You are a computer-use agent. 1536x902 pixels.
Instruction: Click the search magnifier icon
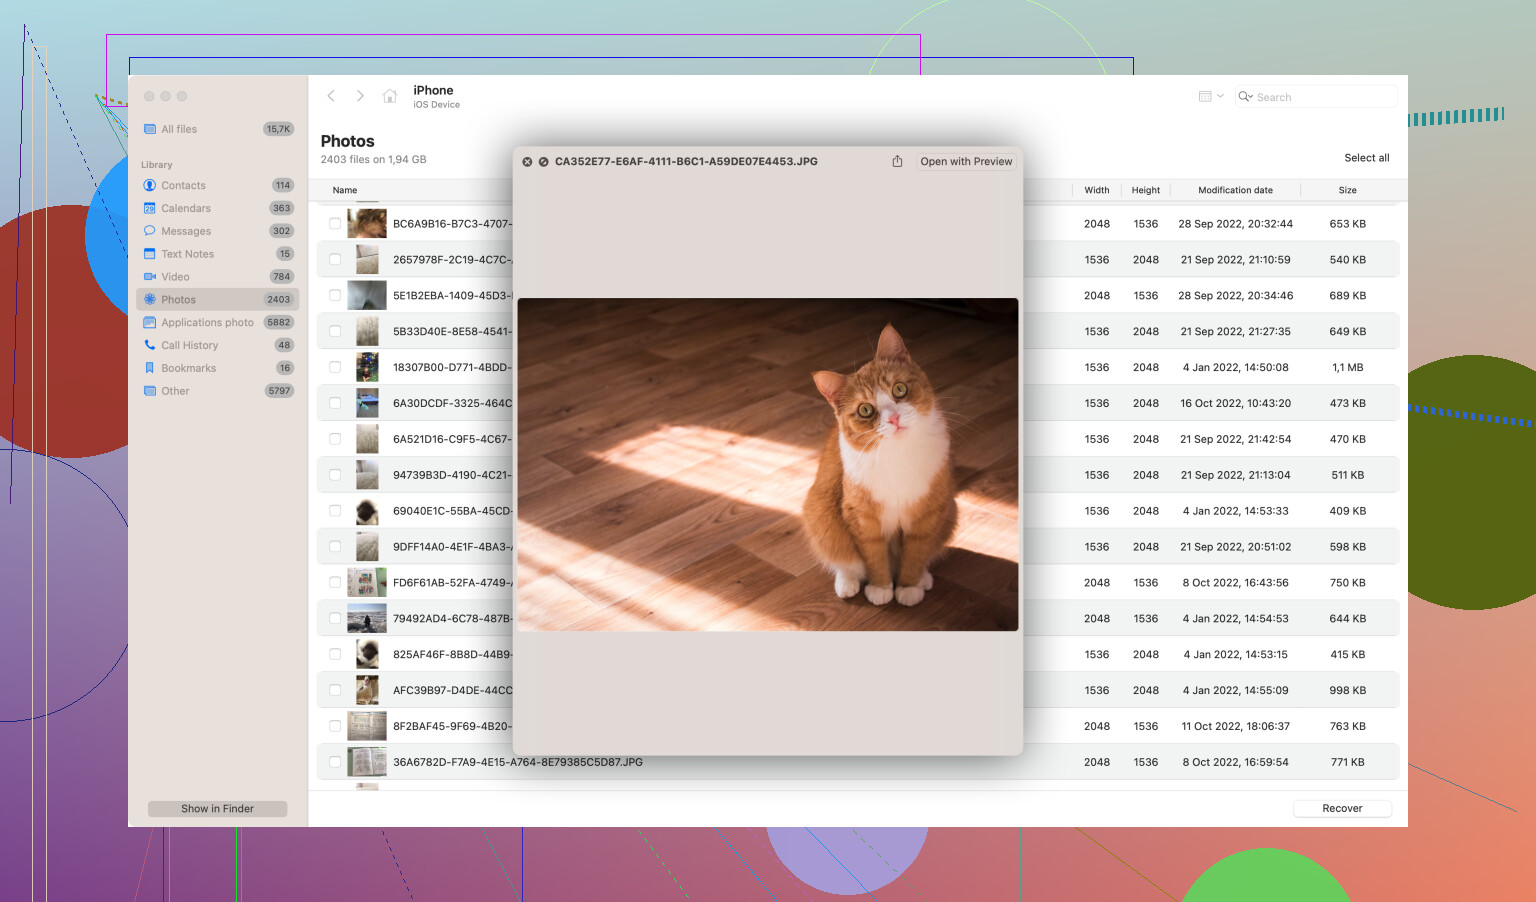[x=1245, y=97]
